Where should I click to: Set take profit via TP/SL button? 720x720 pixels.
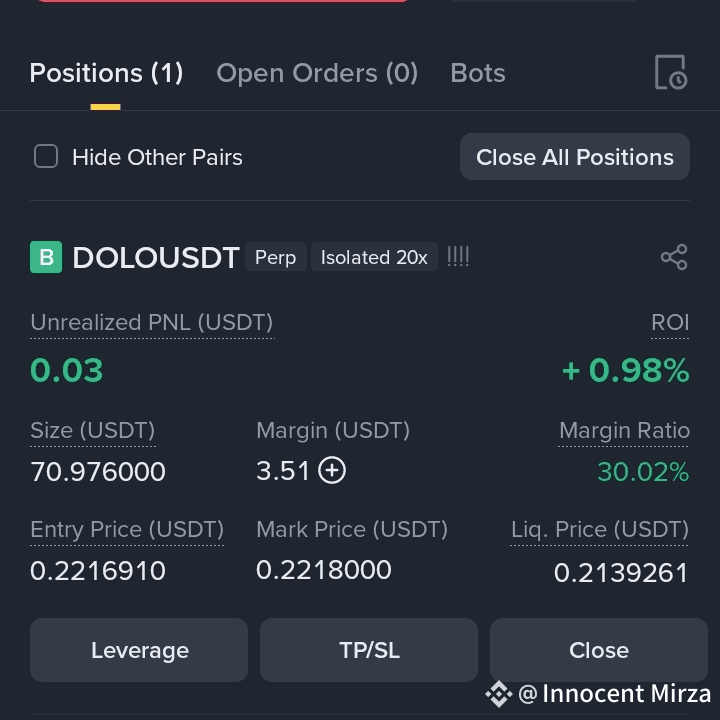coord(369,650)
